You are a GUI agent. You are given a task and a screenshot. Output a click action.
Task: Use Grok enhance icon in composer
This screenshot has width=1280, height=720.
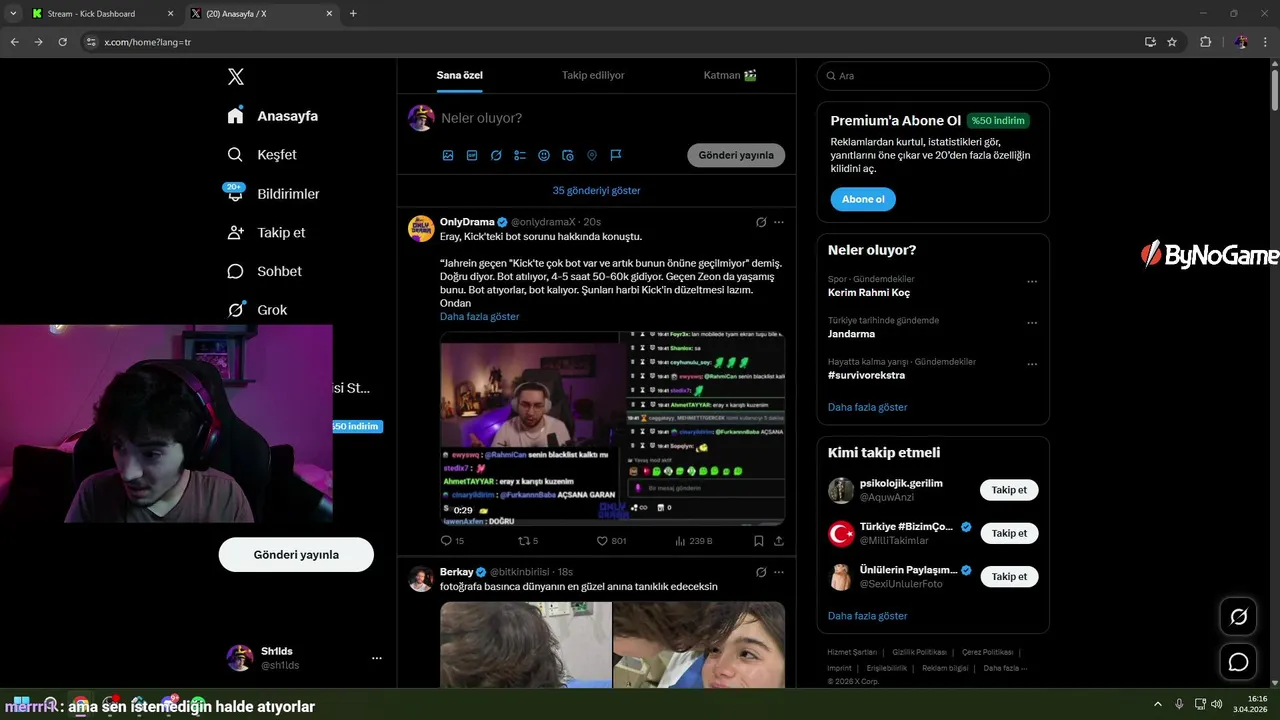pyautogui.click(x=496, y=155)
